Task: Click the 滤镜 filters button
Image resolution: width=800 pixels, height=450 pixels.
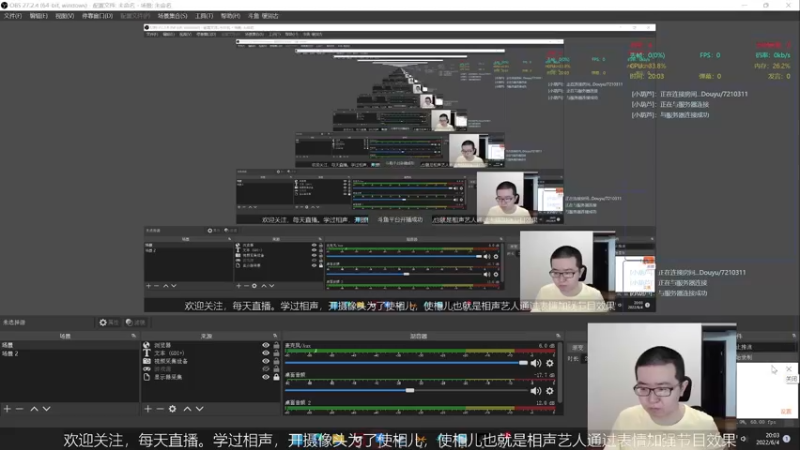Action: [x=135, y=322]
